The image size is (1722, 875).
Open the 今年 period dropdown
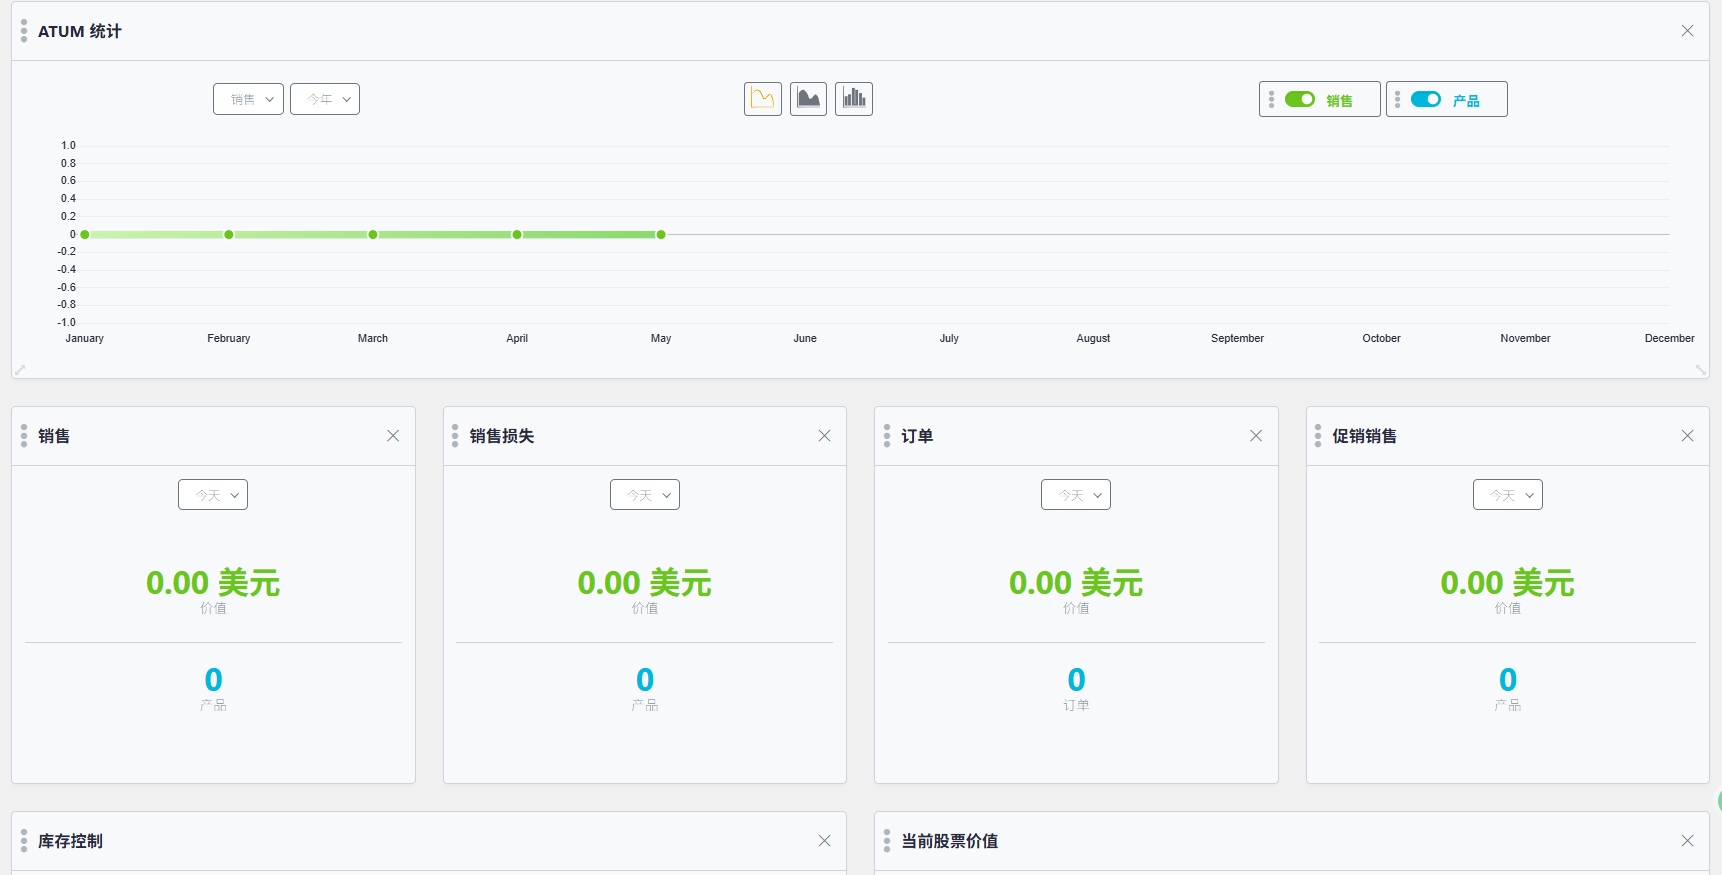coord(325,99)
